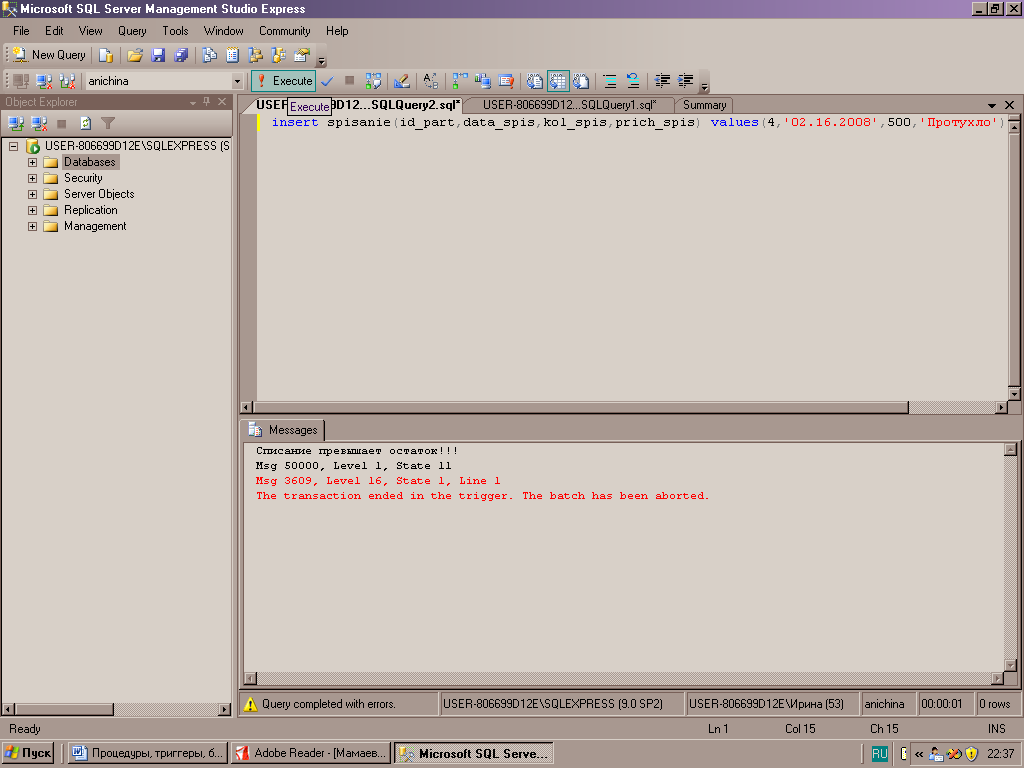Click Display Estimated Execution Plan icon
Viewport: 1024px width, 768px height.
click(373, 81)
